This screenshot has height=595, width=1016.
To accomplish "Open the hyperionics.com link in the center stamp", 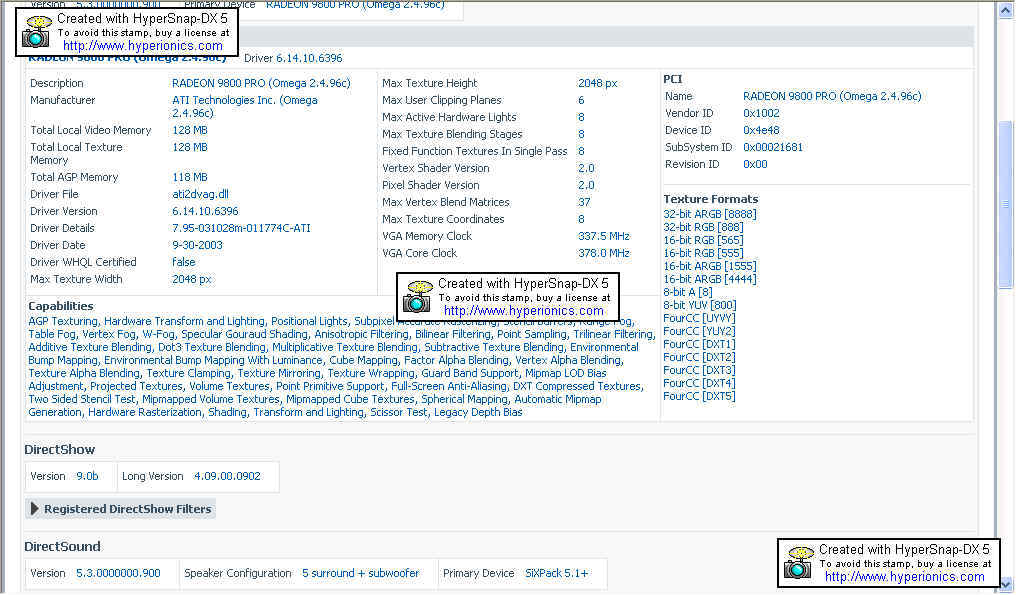I will point(523,311).
